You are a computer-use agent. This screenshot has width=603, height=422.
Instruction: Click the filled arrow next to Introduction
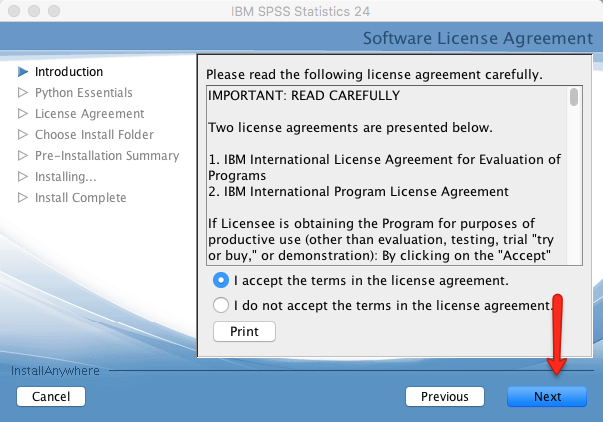[x=23, y=72]
